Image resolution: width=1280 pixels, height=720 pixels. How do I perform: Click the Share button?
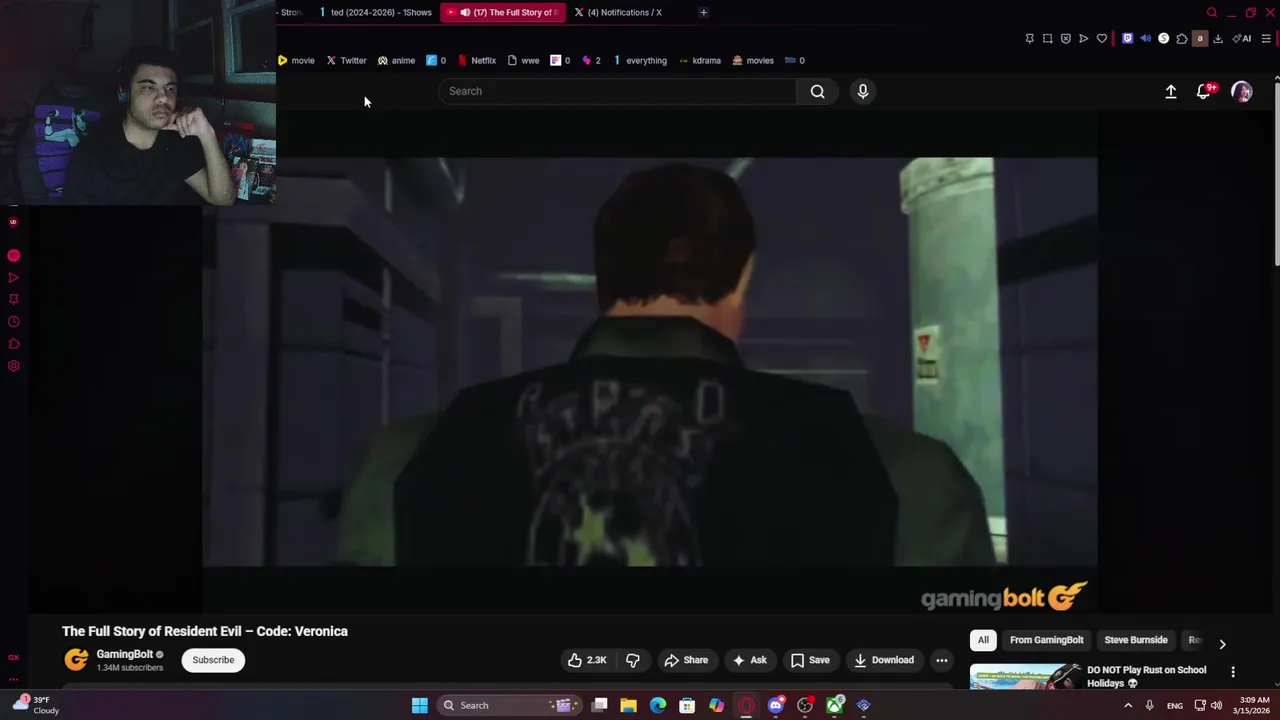tap(686, 660)
